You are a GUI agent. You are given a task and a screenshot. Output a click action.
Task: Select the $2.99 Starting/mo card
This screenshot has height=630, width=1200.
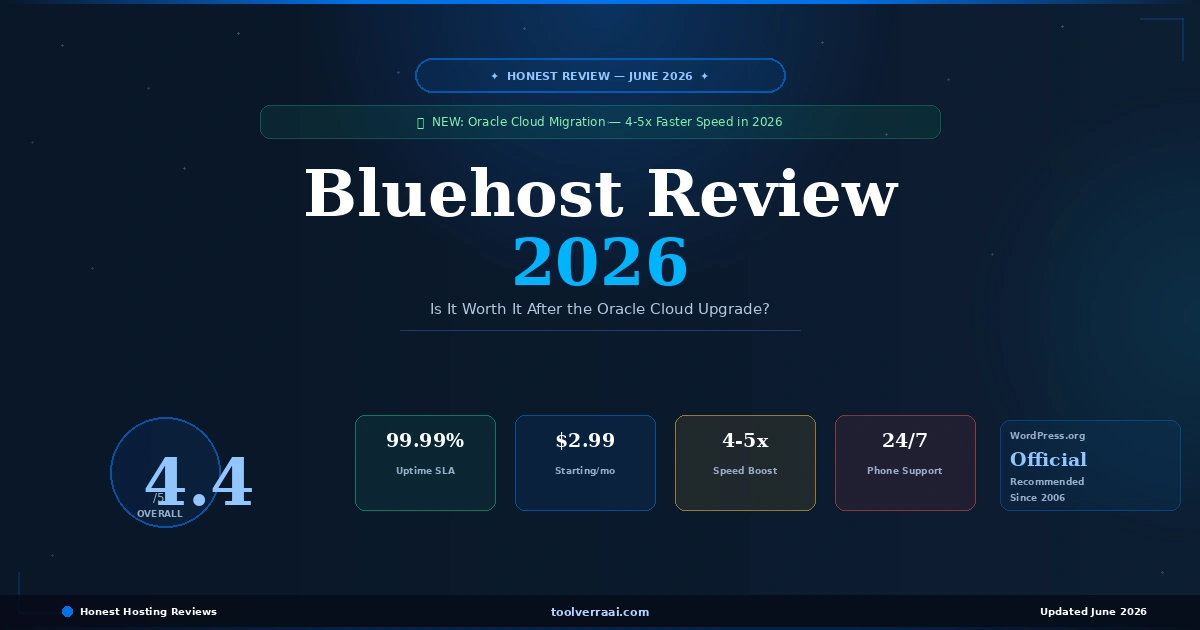[x=585, y=463]
